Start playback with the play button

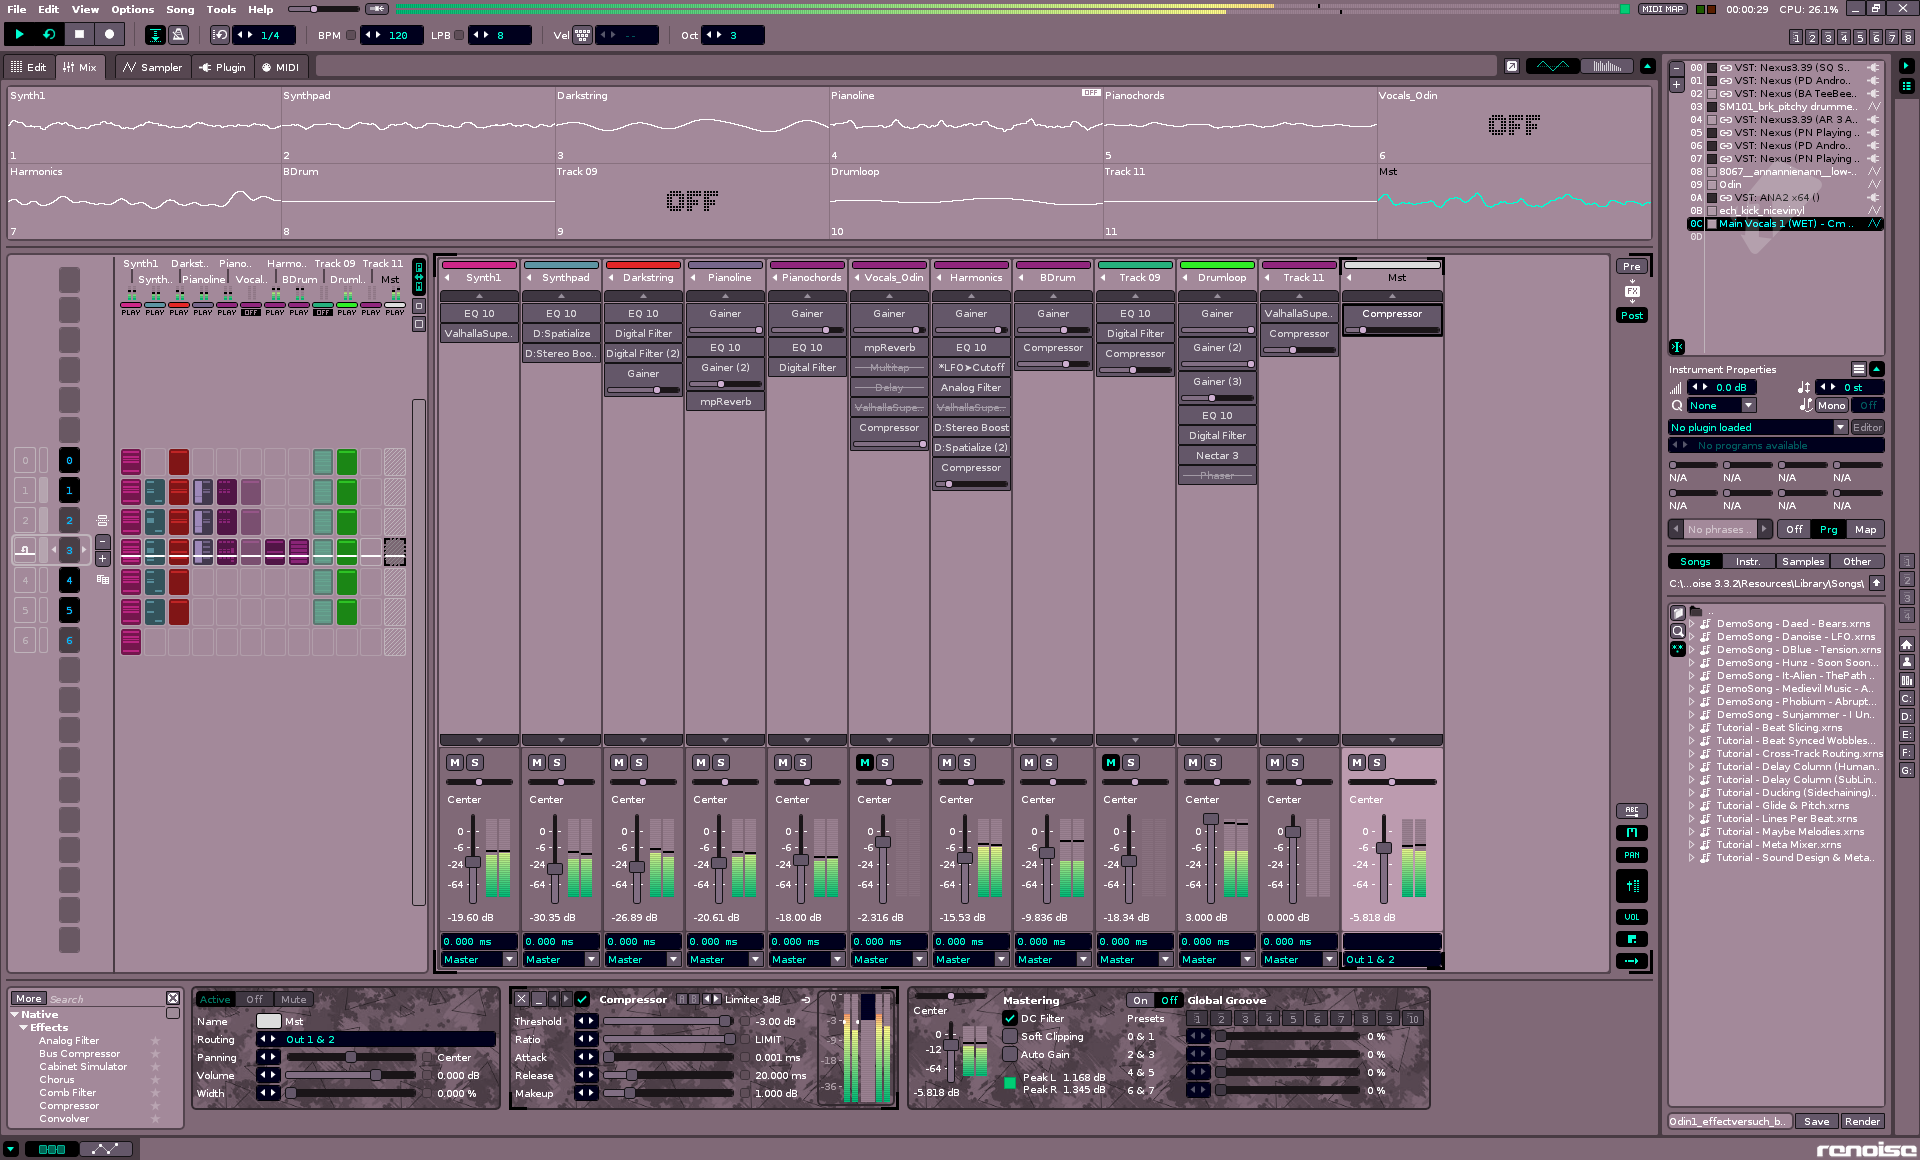(x=19, y=34)
